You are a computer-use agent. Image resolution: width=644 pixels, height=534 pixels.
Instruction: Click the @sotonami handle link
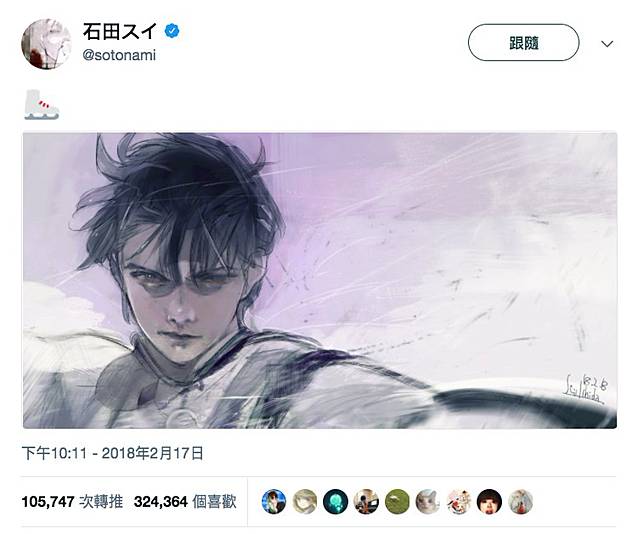119,55
